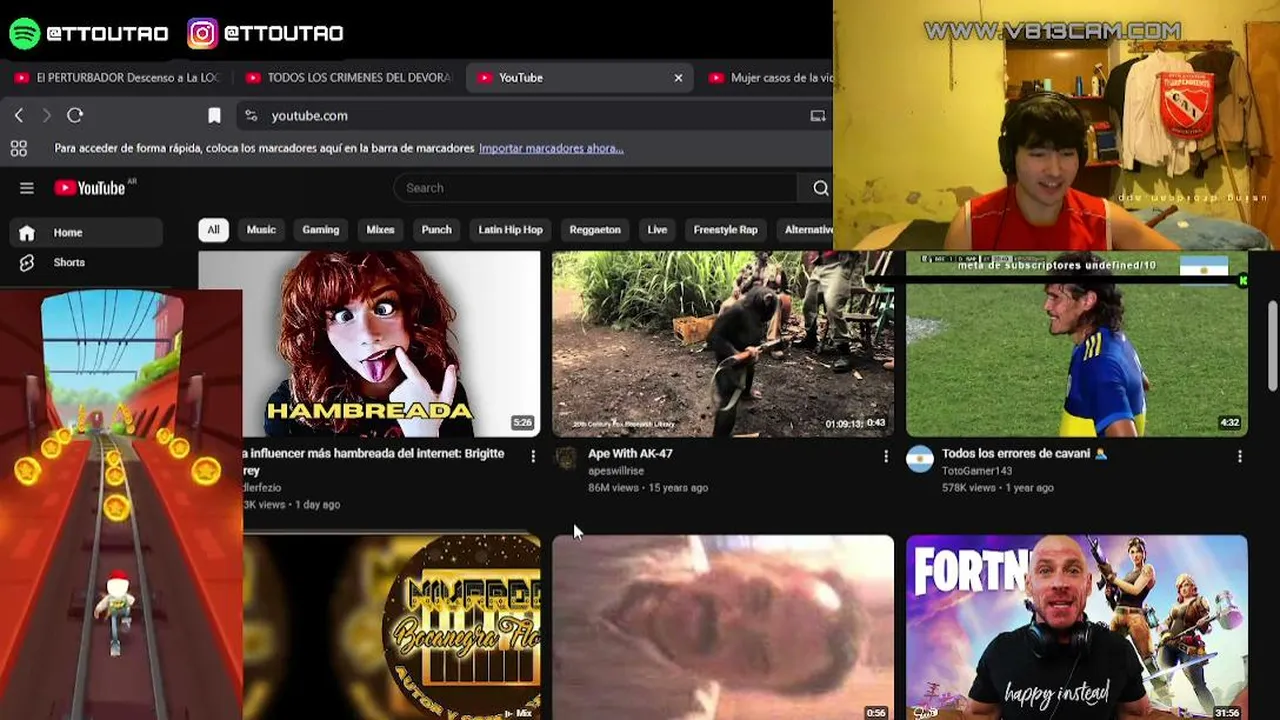Image resolution: width=1280 pixels, height=720 pixels.
Task: Click the TotoGamer143 channel avatar
Action: pos(920,459)
